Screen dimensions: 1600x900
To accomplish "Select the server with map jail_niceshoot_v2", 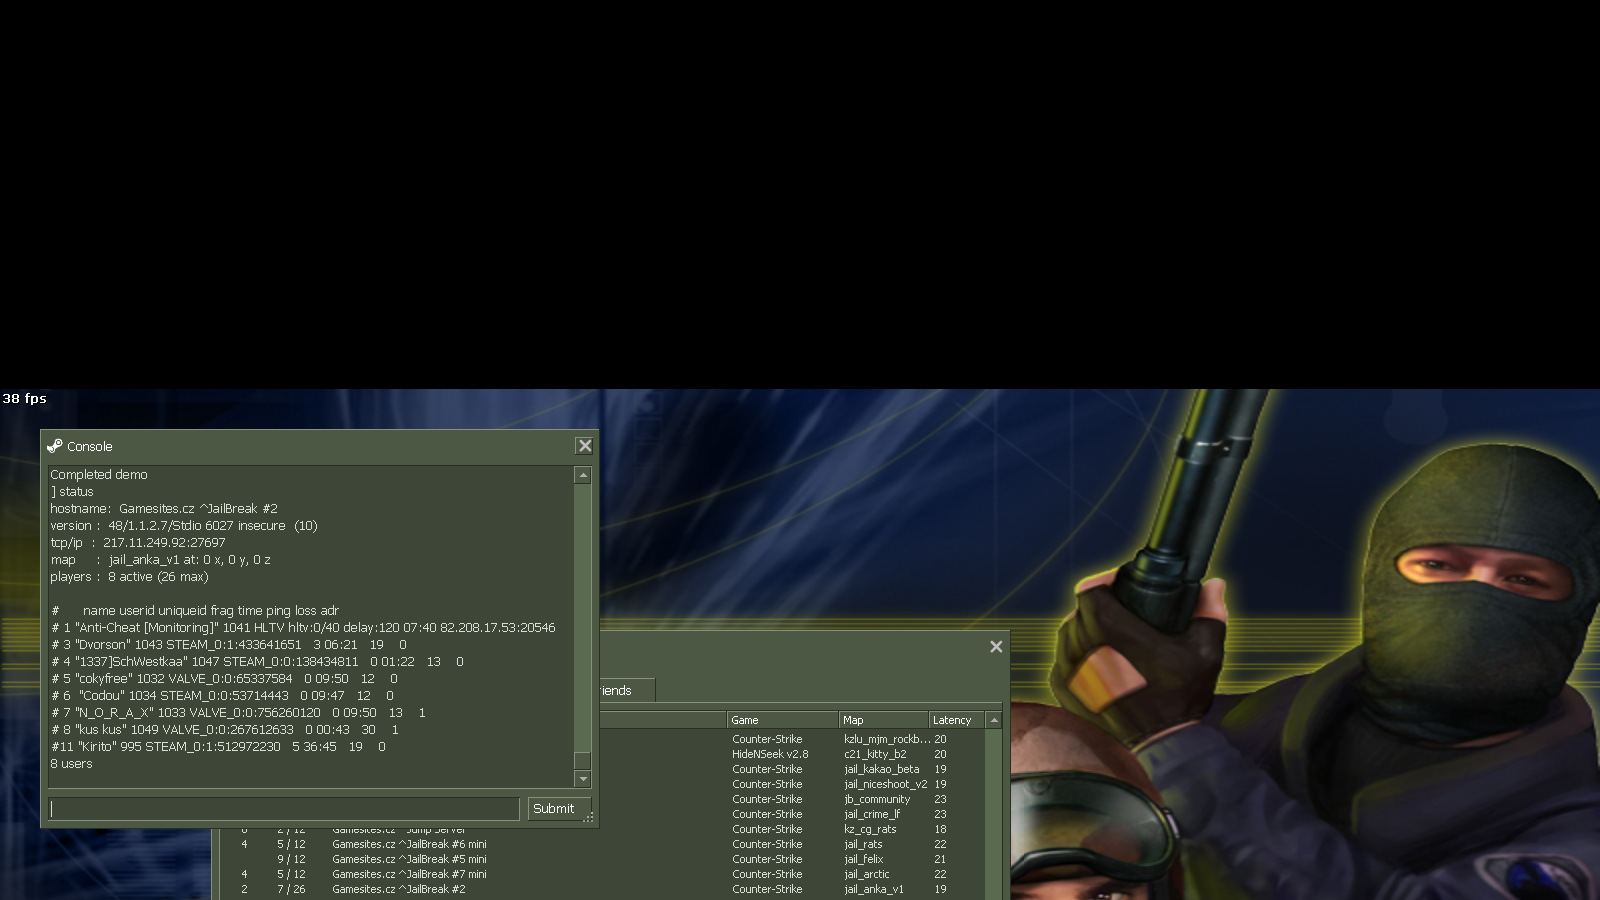I will [792, 784].
